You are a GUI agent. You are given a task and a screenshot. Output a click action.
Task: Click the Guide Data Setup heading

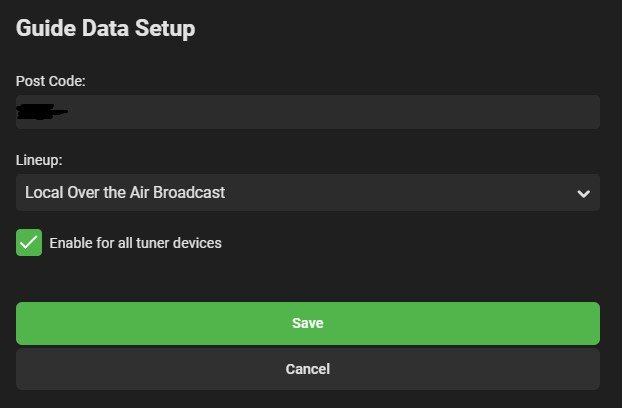pos(105,29)
